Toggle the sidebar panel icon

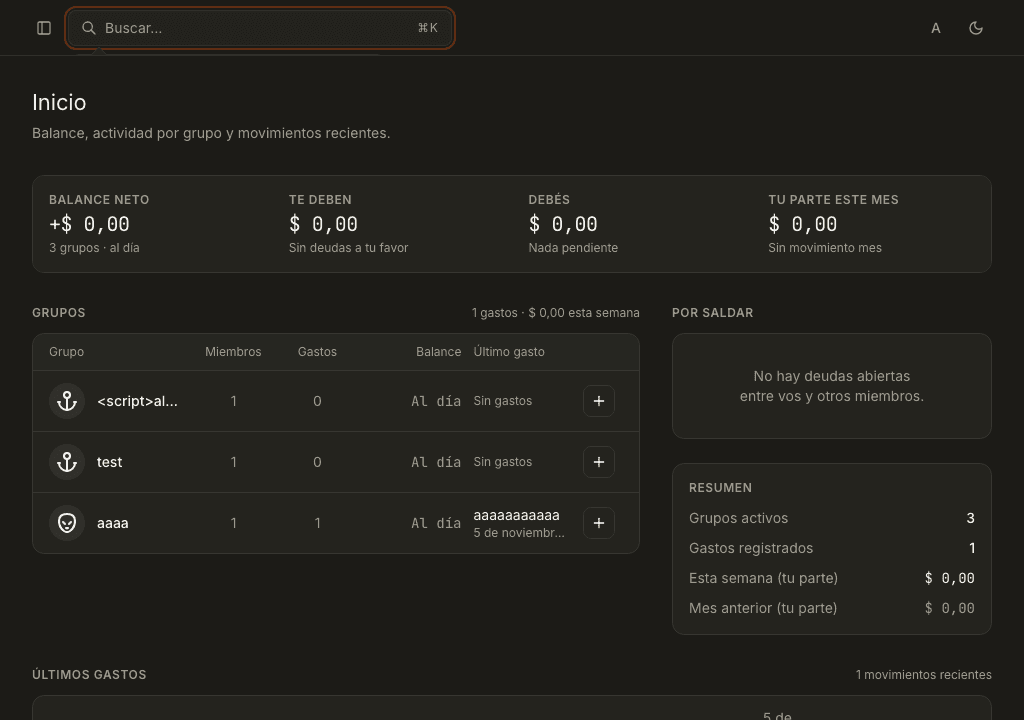[x=44, y=28]
